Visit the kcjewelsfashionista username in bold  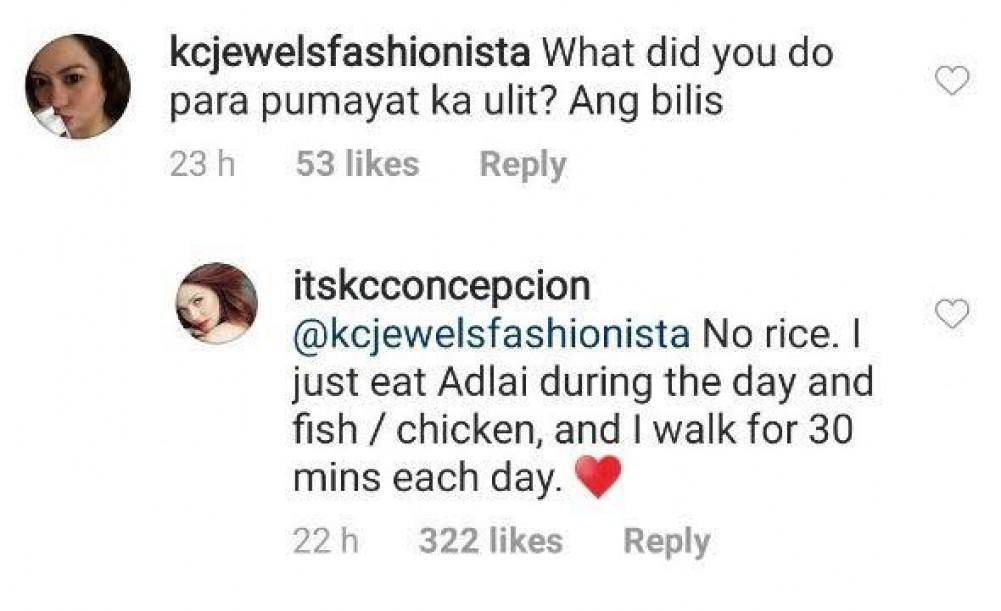[344, 53]
